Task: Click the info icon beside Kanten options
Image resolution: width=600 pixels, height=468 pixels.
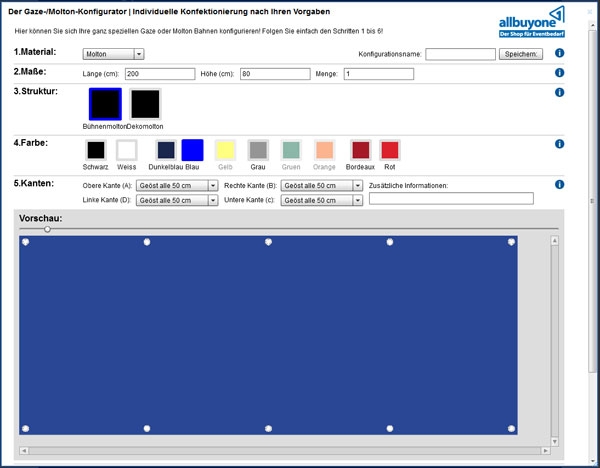Action: pos(559,184)
